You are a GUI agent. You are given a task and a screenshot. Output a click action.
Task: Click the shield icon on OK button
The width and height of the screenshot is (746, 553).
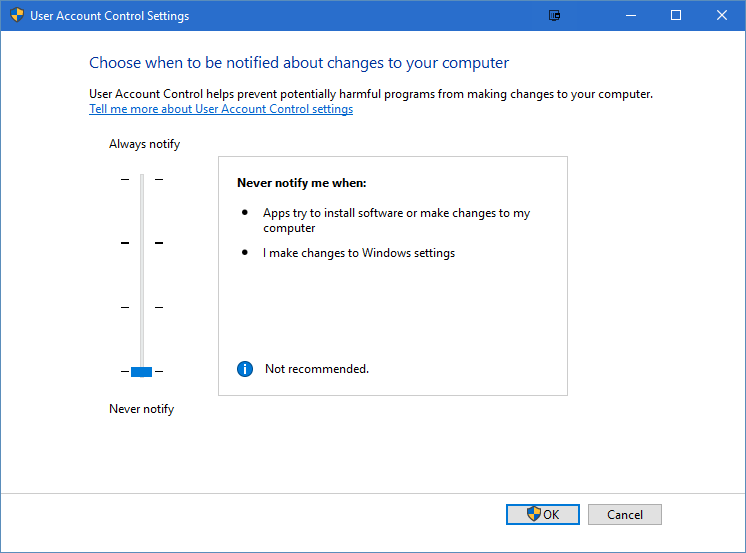533,514
